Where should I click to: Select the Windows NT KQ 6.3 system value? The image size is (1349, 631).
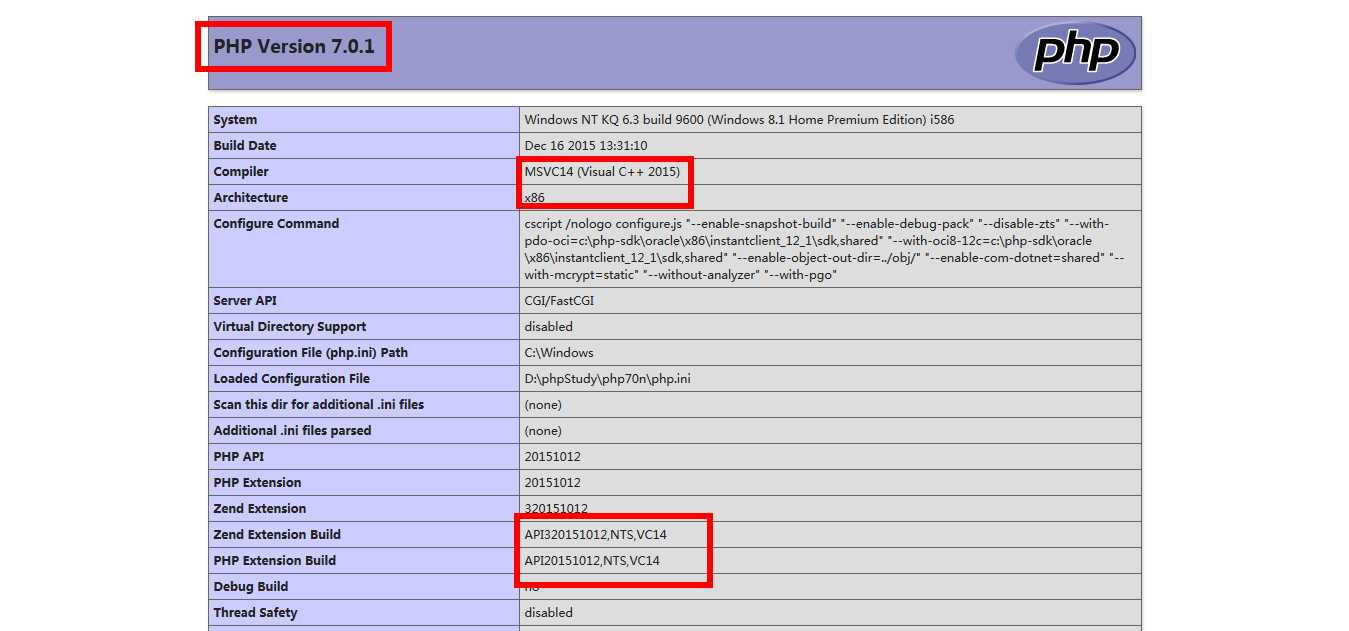point(739,120)
